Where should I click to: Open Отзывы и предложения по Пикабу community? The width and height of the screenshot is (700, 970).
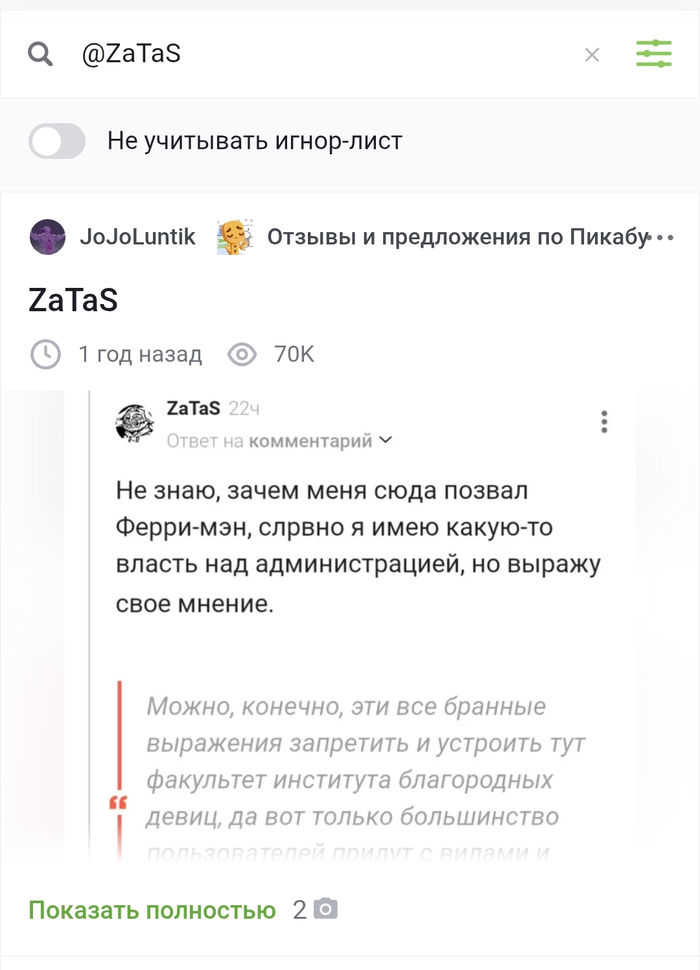456,237
